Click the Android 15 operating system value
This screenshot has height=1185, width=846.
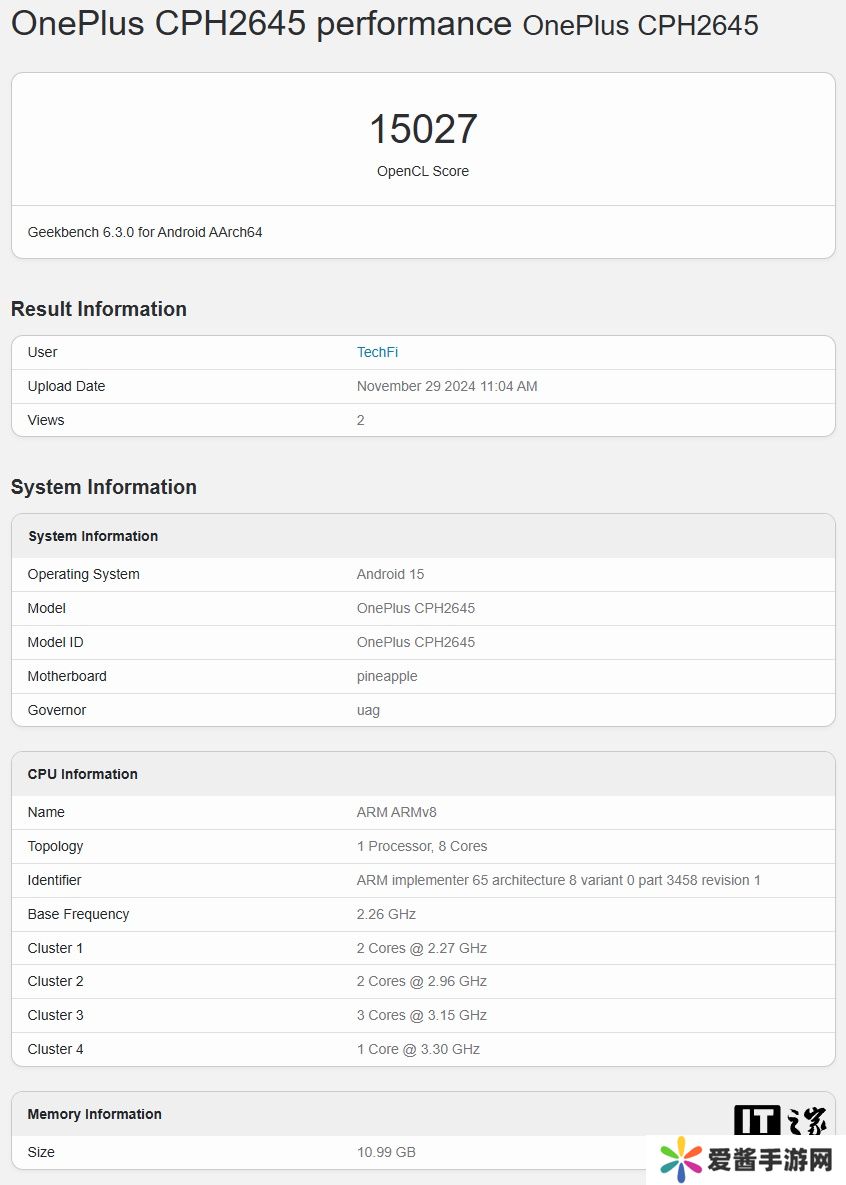390,574
